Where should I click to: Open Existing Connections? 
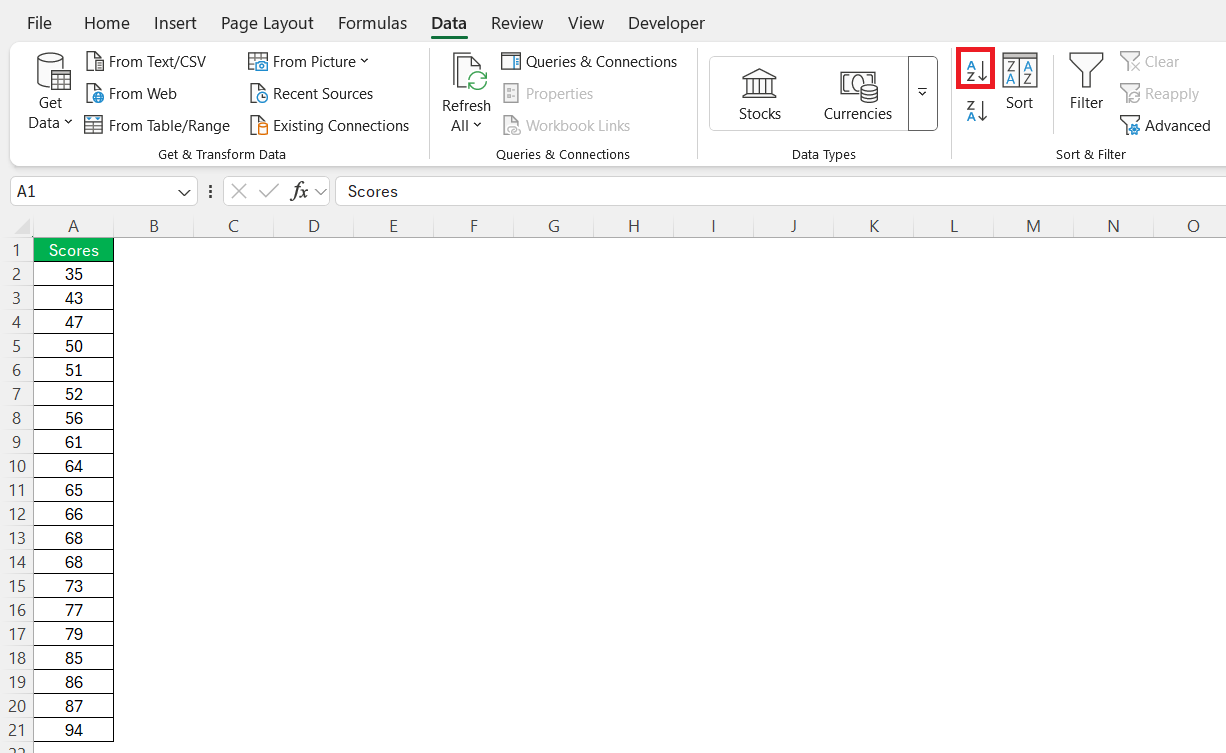pos(329,126)
